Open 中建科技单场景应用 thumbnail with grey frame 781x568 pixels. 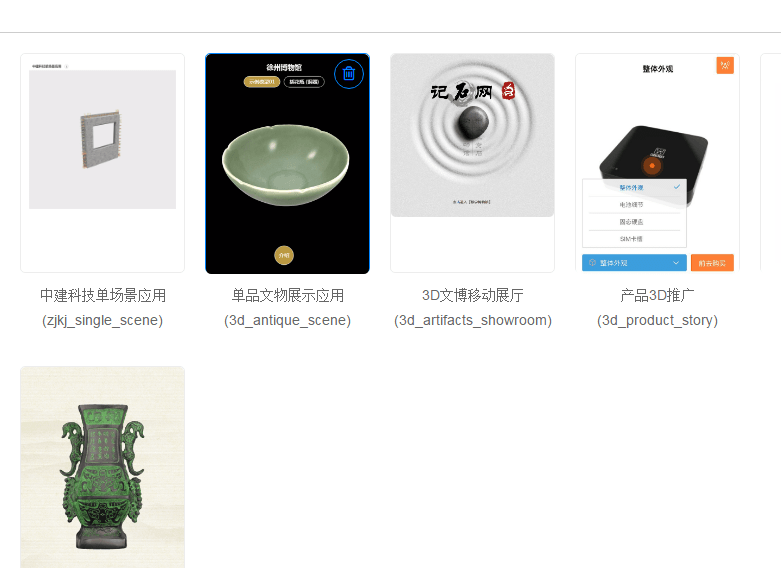[x=103, y=163]
